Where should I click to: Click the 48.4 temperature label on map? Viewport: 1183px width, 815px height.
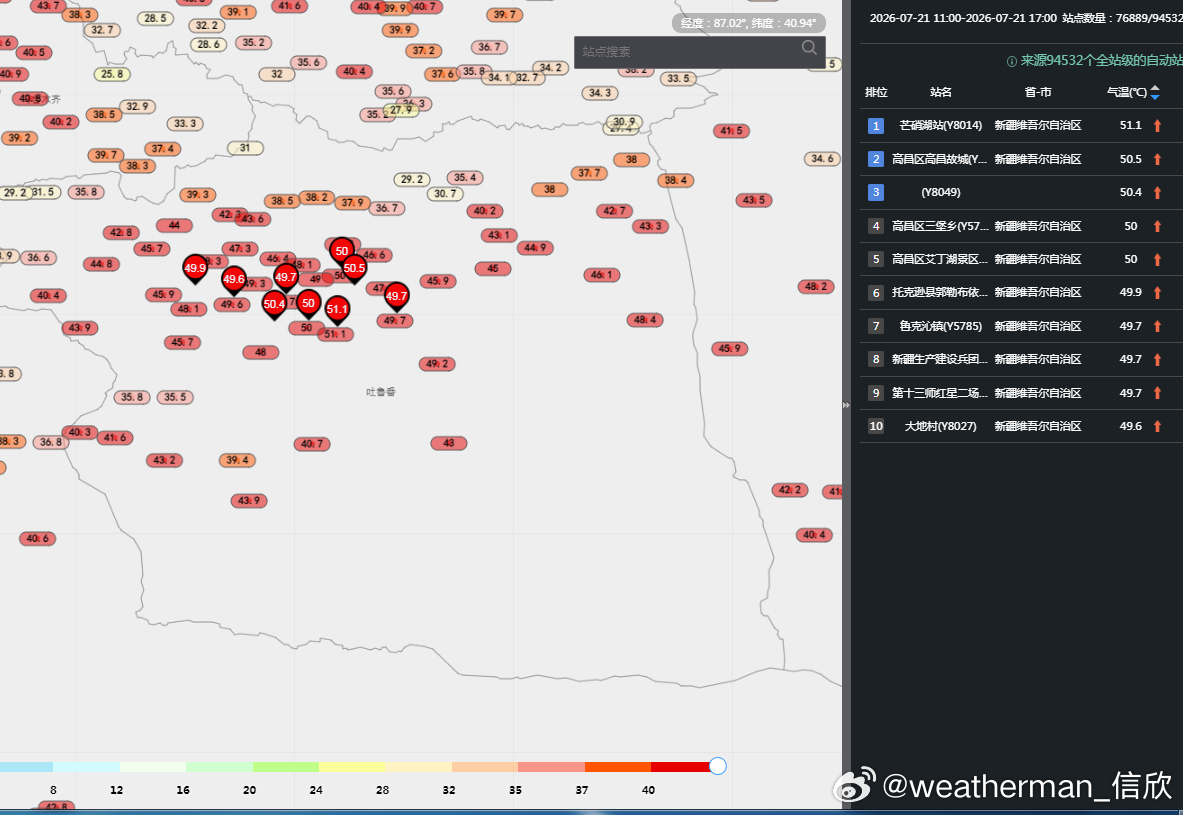(x=645, y=320)
